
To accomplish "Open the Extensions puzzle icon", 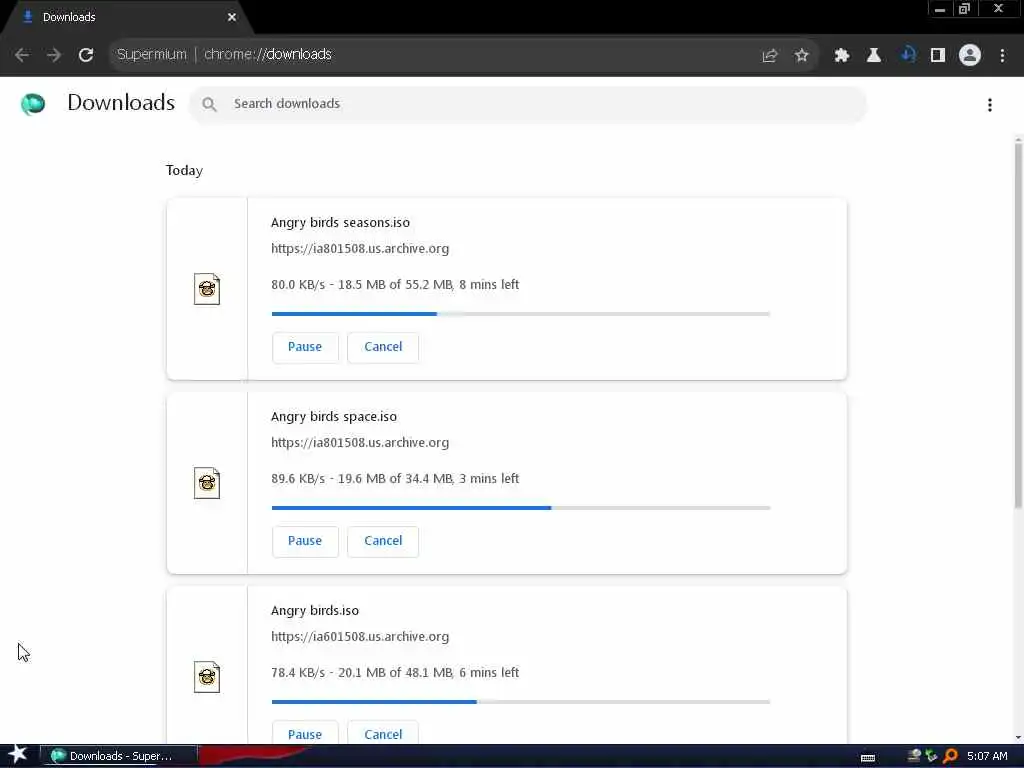I will point(842,56).
